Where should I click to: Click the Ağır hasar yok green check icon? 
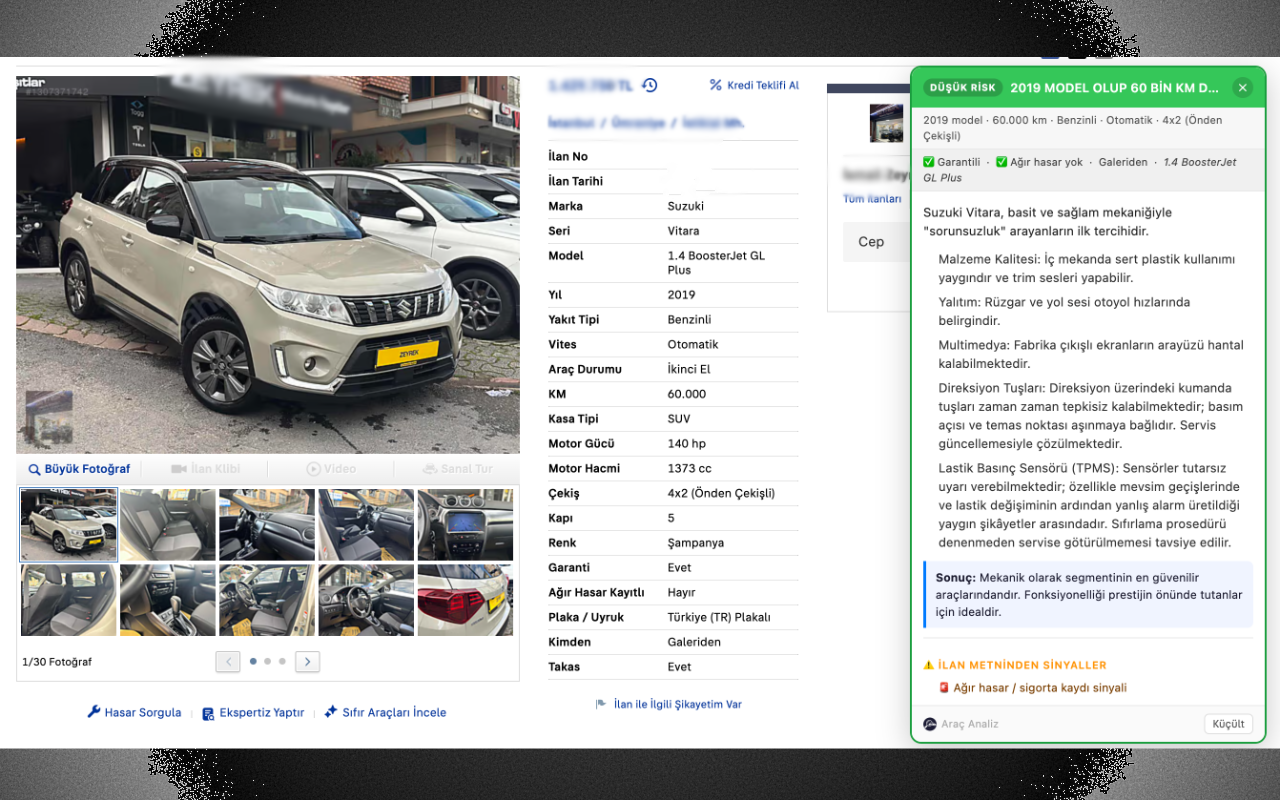click(x=1002, y=162)
